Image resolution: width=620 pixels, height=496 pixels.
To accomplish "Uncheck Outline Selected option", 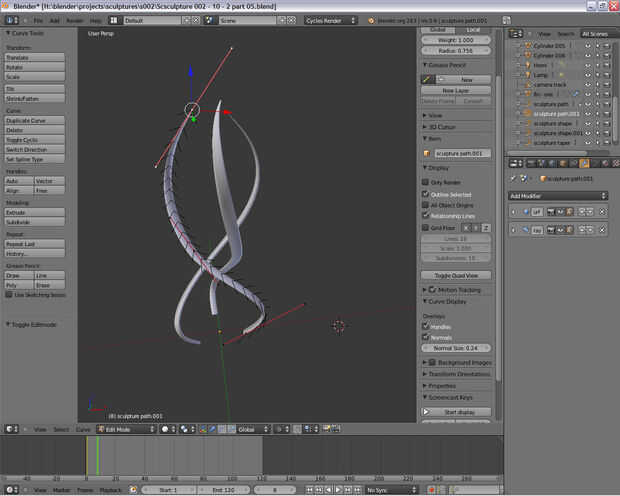I will coord(426,194).
